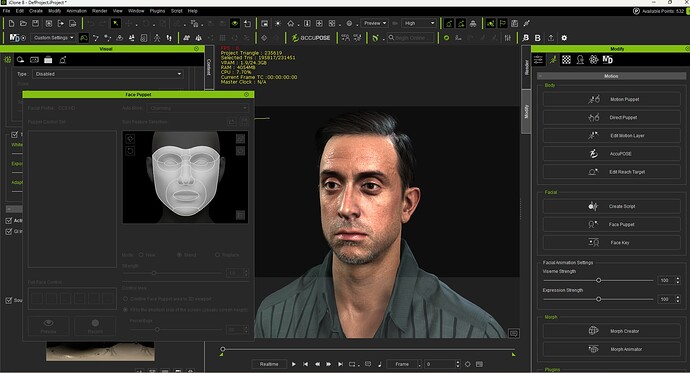Select the atmosphere gear icon in Visual panel
This screenshot has width=690, height=373.
pos(7,59)
